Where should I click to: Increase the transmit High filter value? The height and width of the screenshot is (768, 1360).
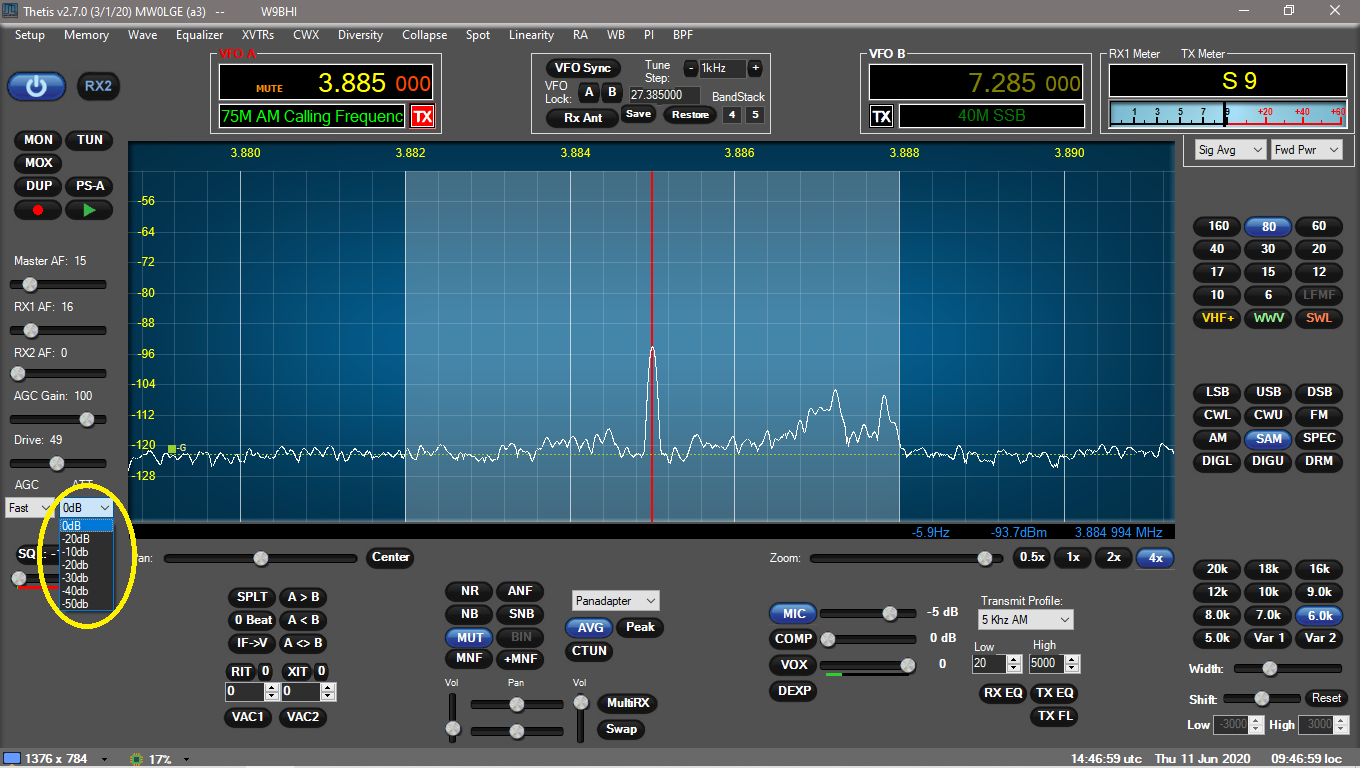tap(1073, 659)
